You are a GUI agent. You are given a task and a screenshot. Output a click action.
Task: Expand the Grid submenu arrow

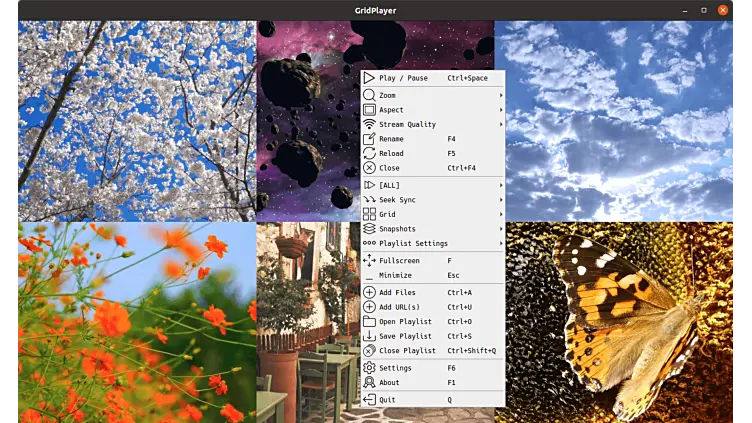click(501, 214)
